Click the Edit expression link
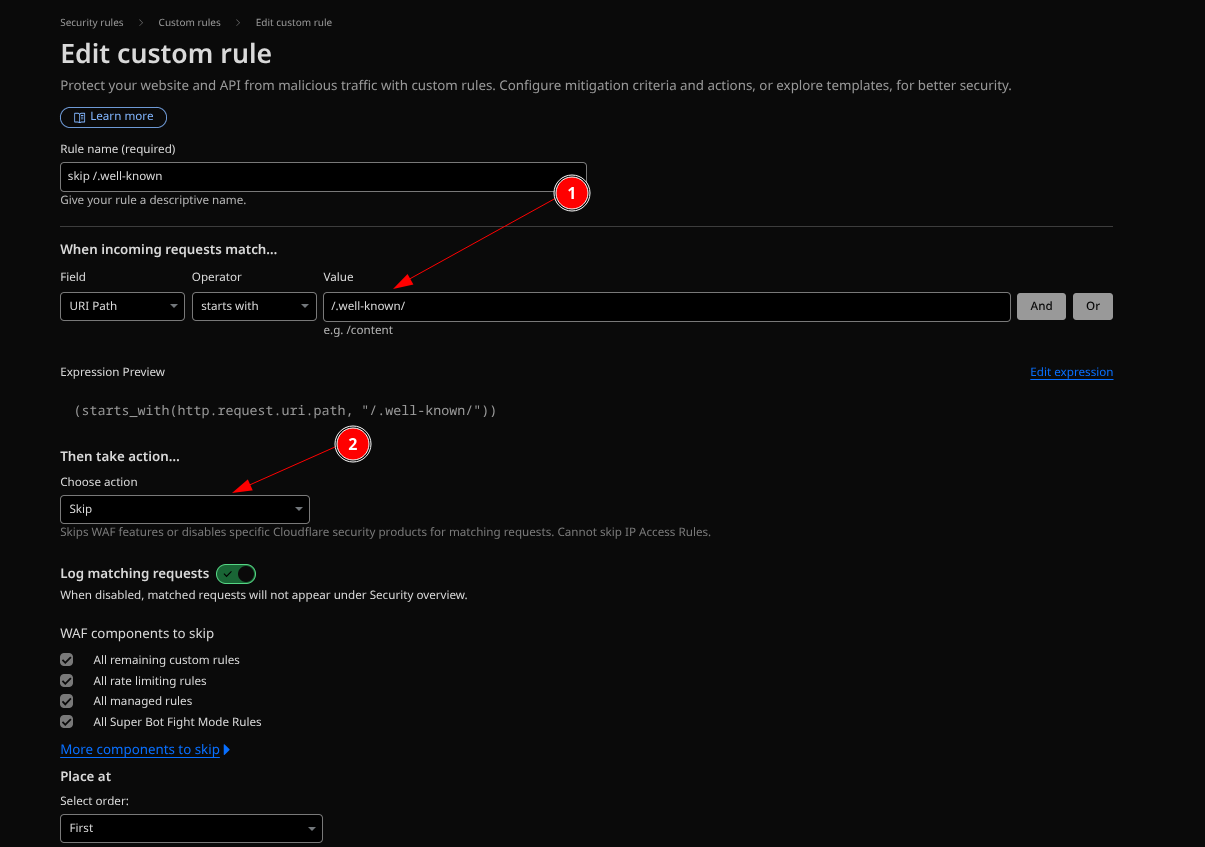This screenshot has width=1205, height=847. click(x=1071, y=372)
